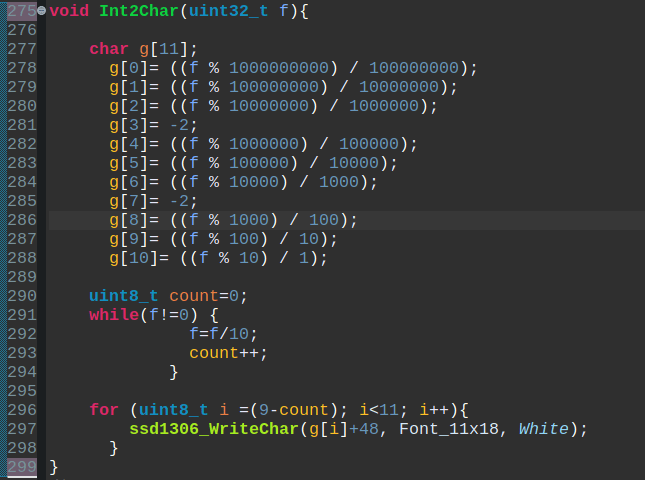This screenshot has width=645, height=480.
Task: Click the uint8_t count=0 declaration
Action: pyautogui.click(x=167, y=296)
